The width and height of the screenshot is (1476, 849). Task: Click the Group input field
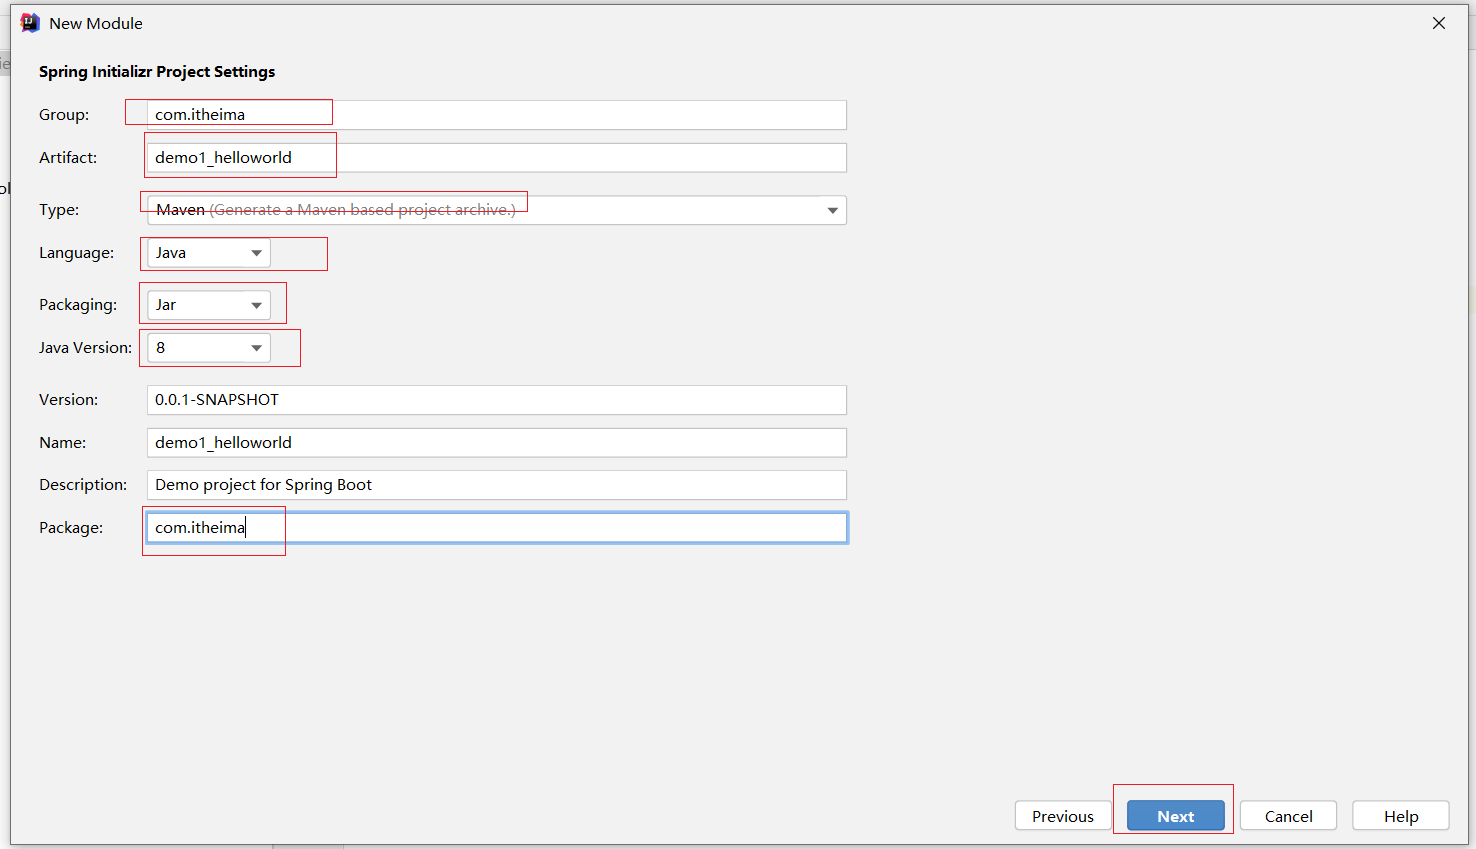point(496,115)
